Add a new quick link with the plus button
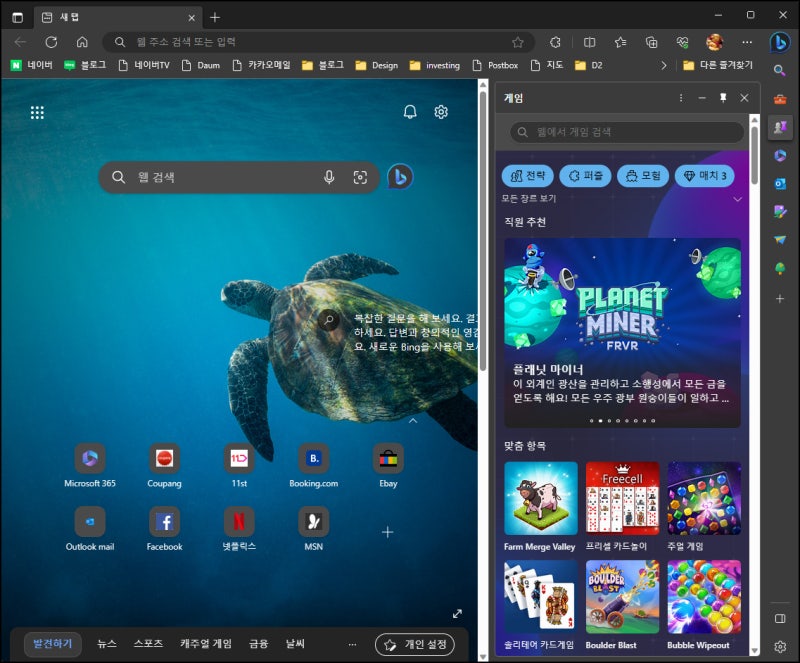This screenshot has width=800, height=663. coord(388,532)
